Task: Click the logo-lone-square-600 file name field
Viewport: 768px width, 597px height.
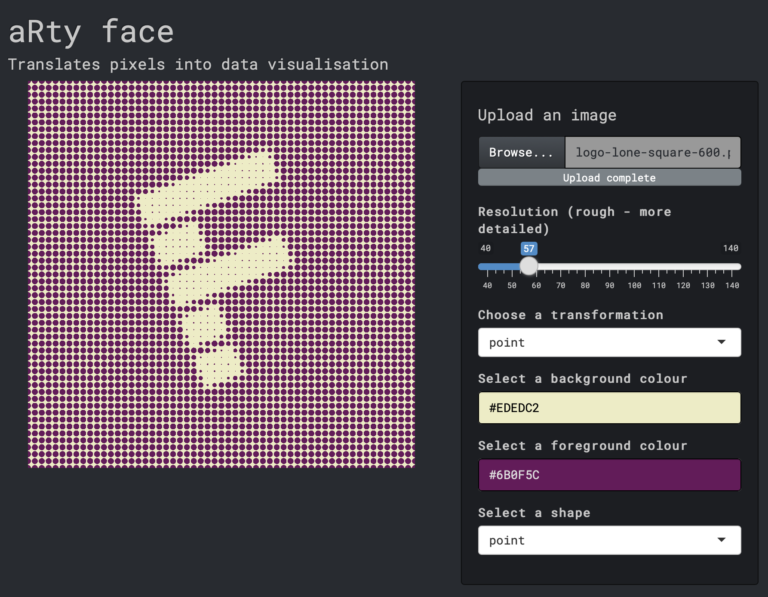Action: pos(652,152)
